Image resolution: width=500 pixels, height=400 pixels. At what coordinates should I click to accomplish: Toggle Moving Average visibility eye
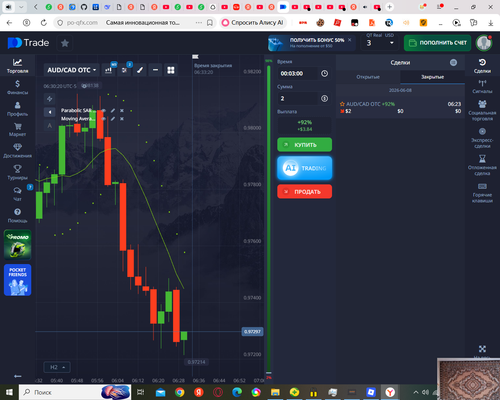104,119
